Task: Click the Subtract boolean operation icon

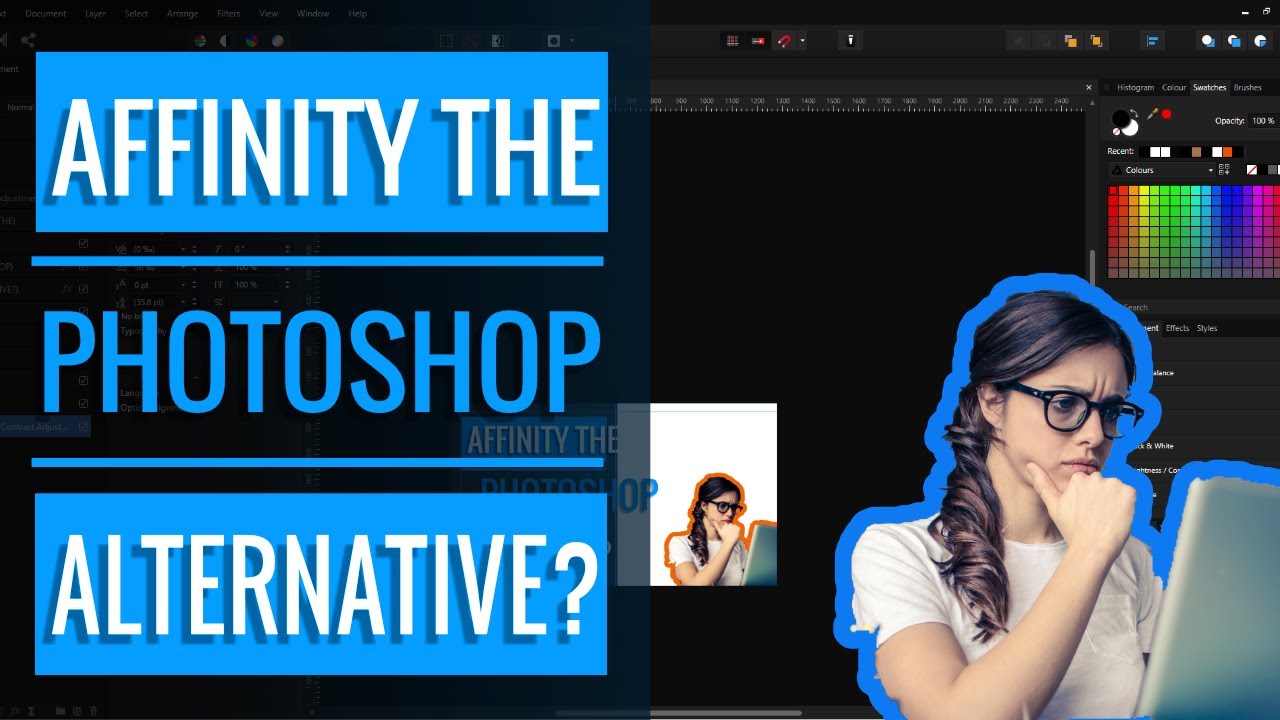Action: tap(1234, 41)
